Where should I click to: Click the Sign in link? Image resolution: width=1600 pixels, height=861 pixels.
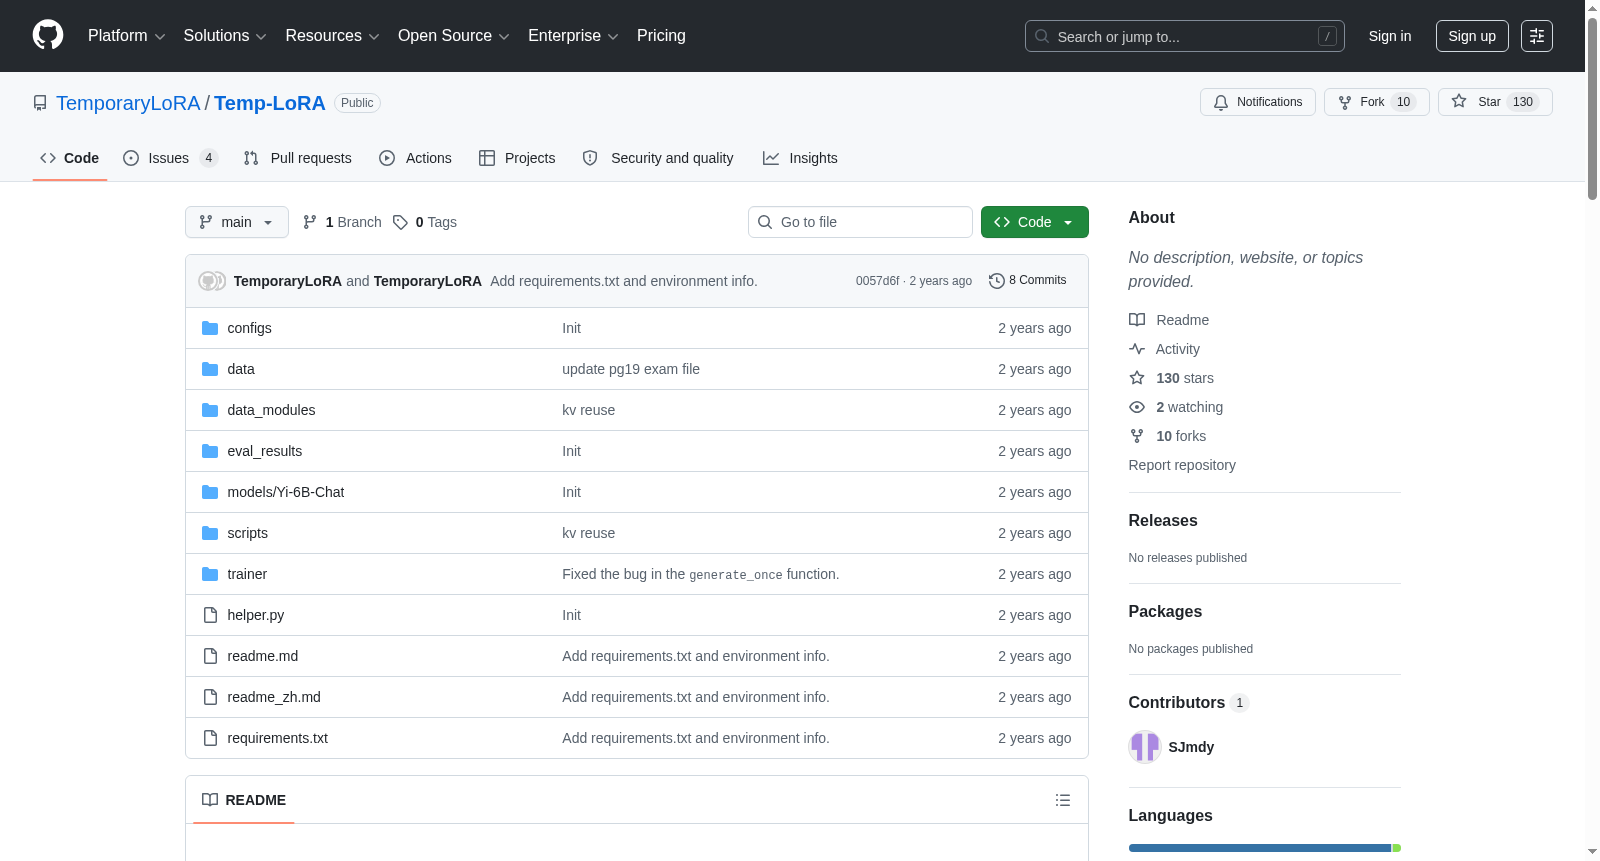(1390, 36)
